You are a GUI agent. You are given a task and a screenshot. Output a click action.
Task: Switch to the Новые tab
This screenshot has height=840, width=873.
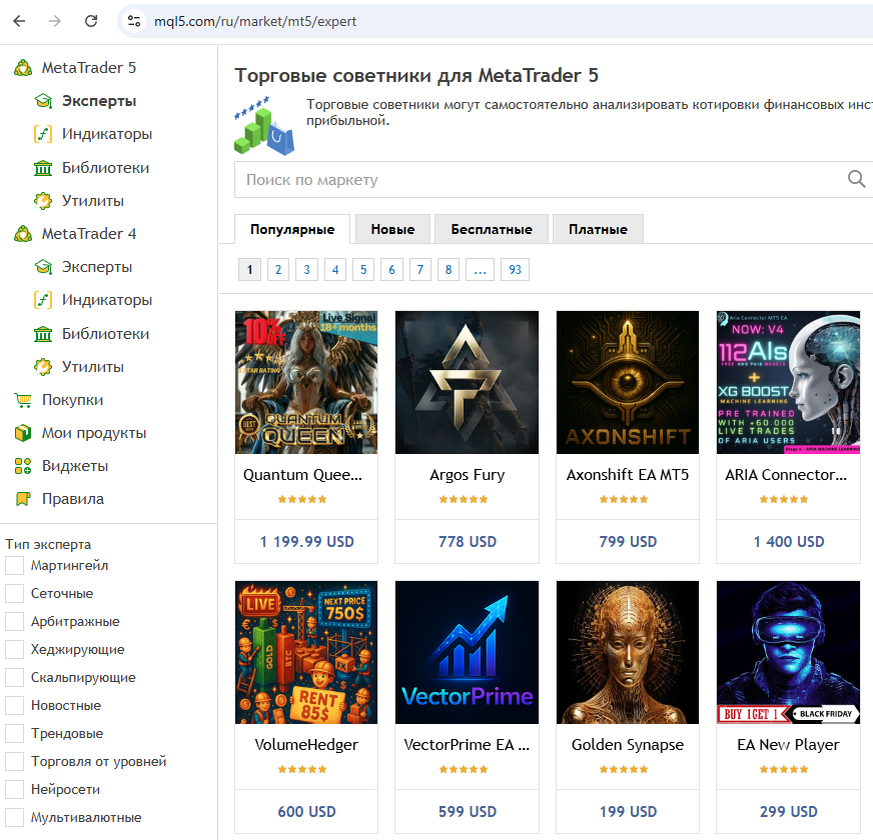[393, 229]
